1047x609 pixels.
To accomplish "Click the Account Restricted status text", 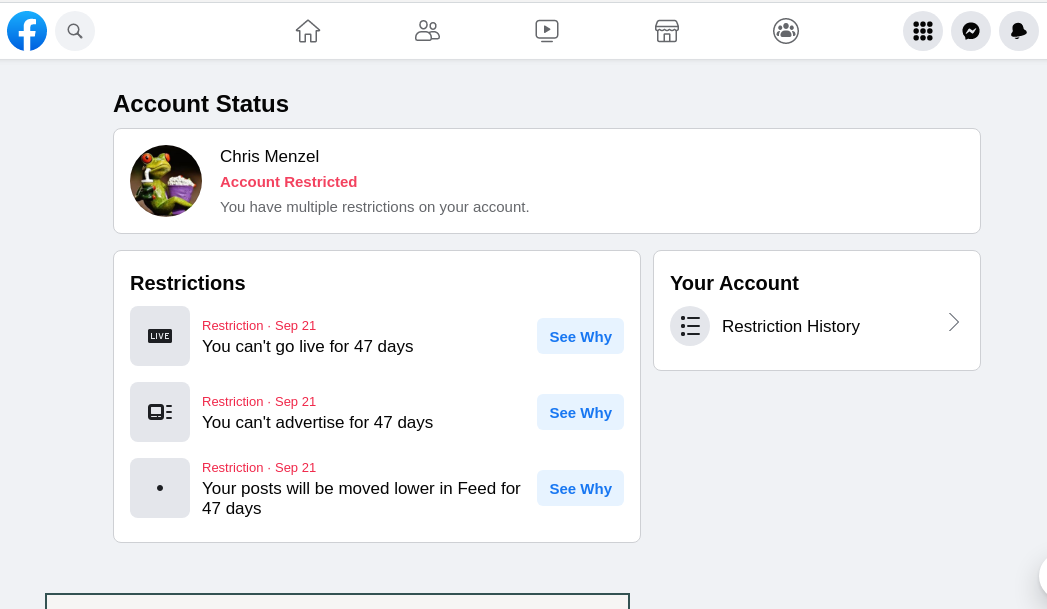I will (288, 182).
